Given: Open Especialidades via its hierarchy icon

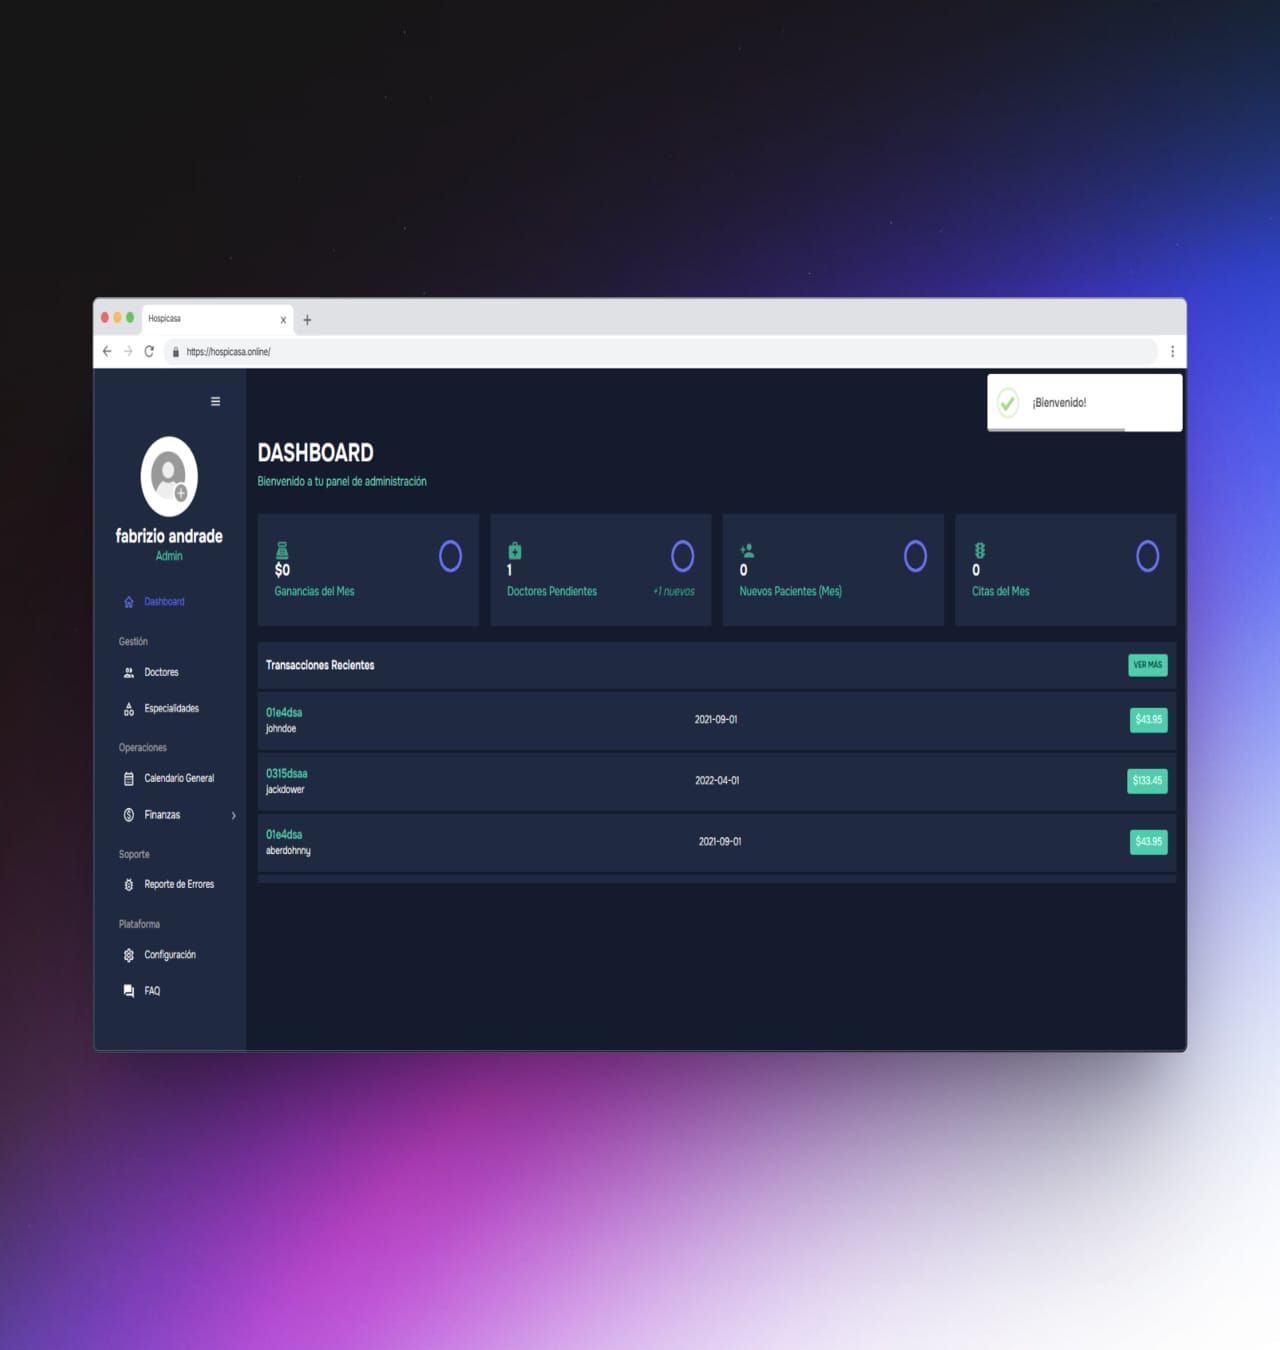Looking at the screenshot, I should pos(128,708).
